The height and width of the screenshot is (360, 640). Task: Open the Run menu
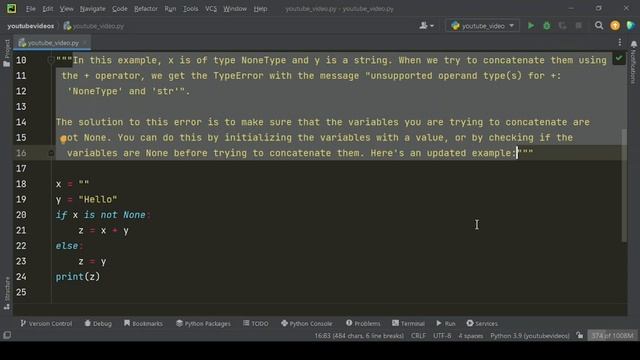tap(170, 9)
